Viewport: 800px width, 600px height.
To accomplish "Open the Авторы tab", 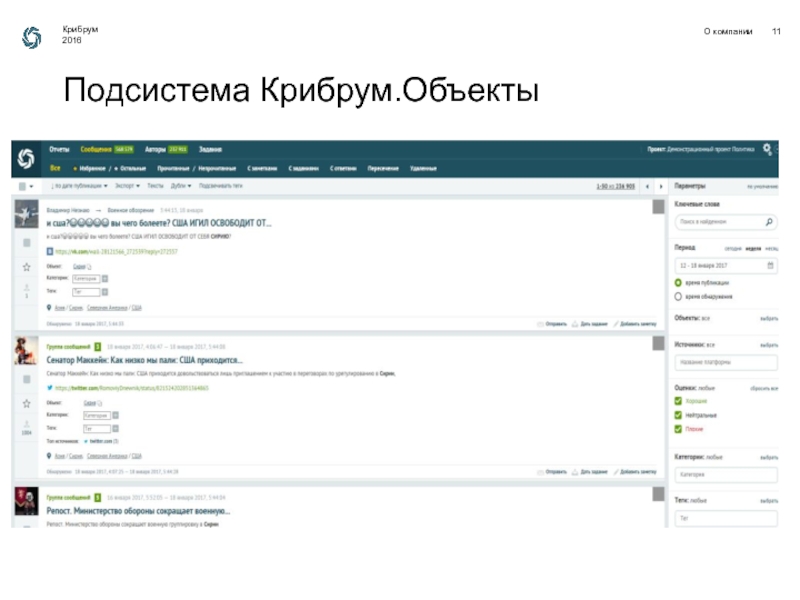I will point(155,150).
